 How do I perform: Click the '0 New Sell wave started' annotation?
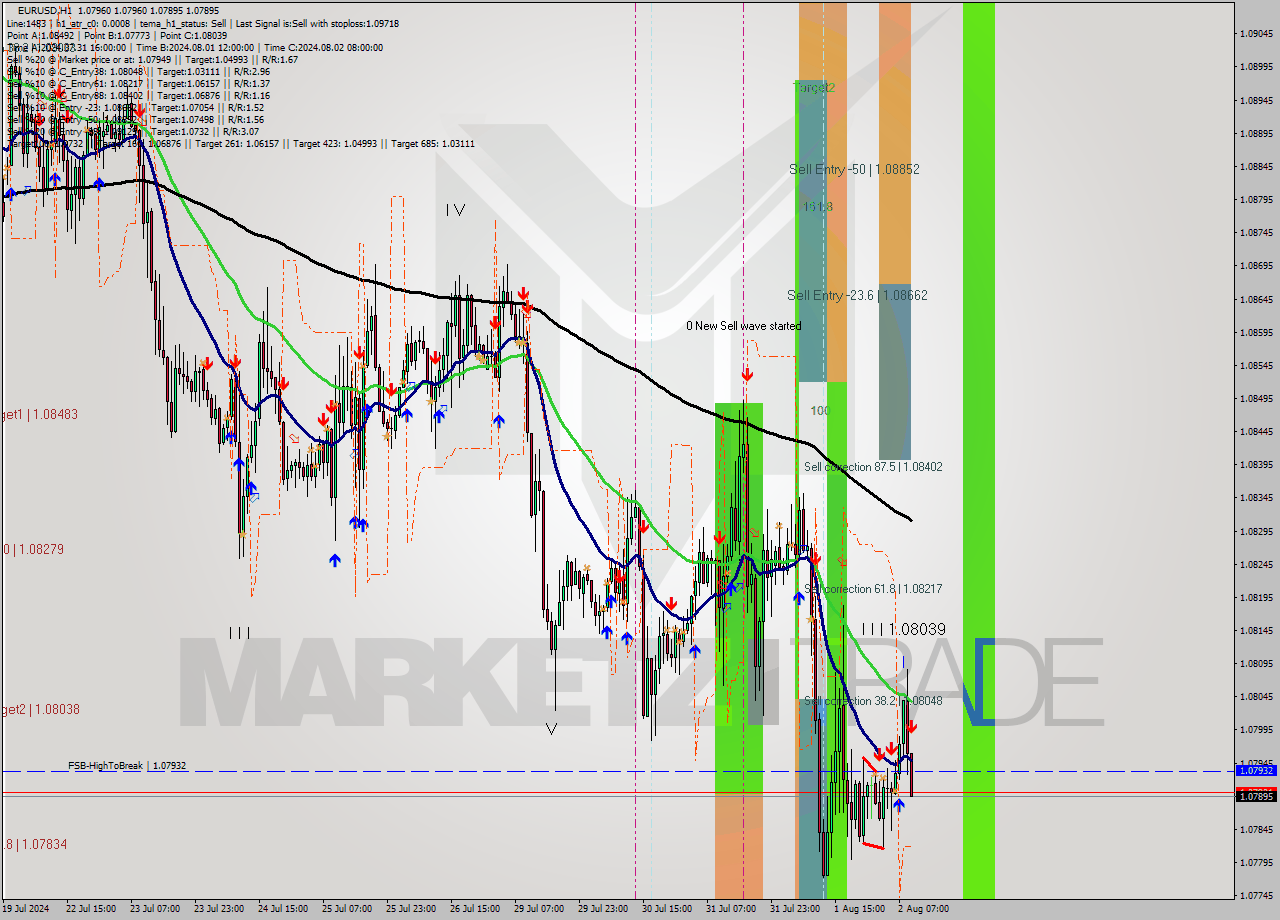pos(743,326)
